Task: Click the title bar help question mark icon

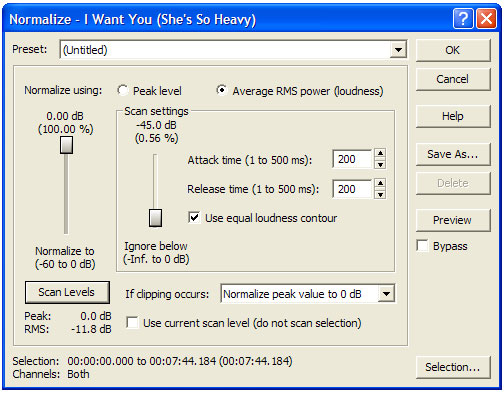Action: pyautogui.click(x=463, y=19)
